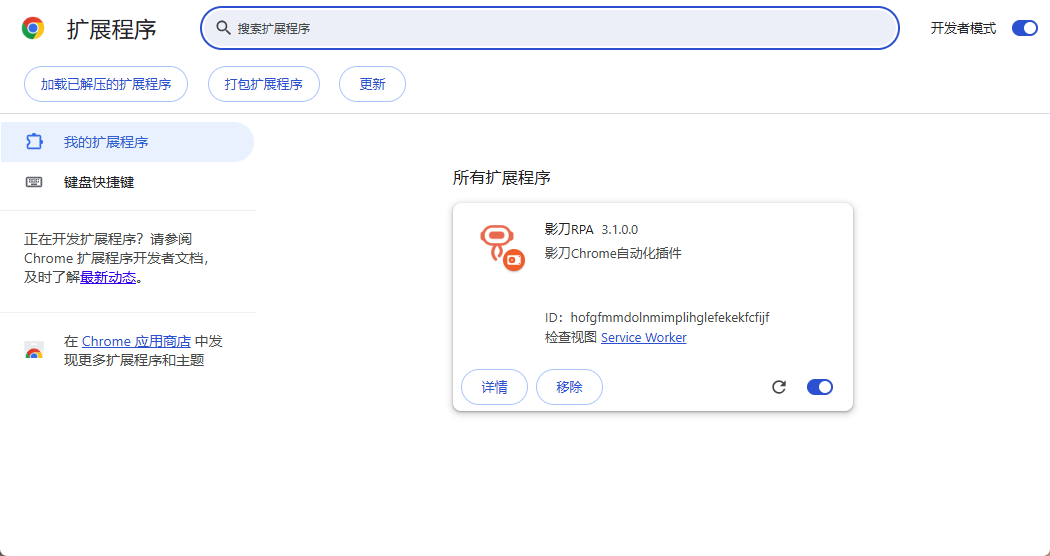Open the Chrome 应用商店 link
This screenshot has width=1050, height=556.
click(x=136, y=342)
